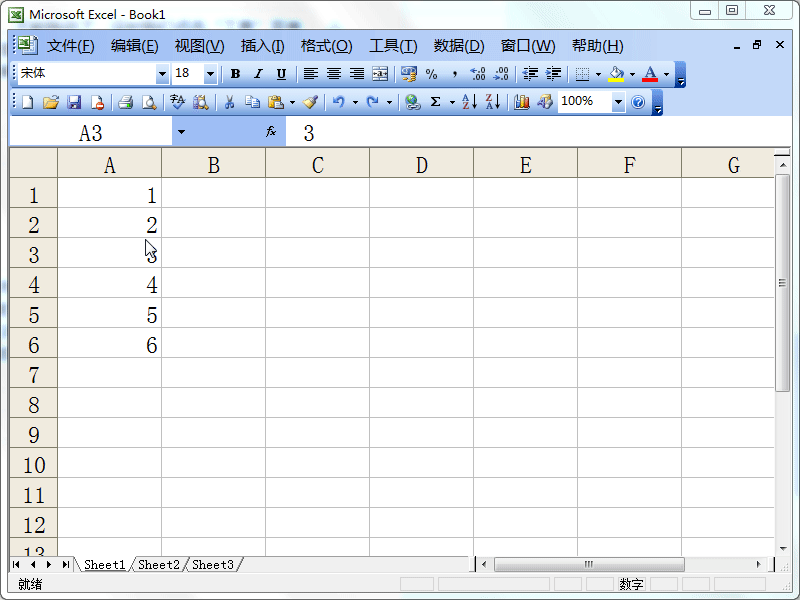Apply comma style format

point(455,74)
